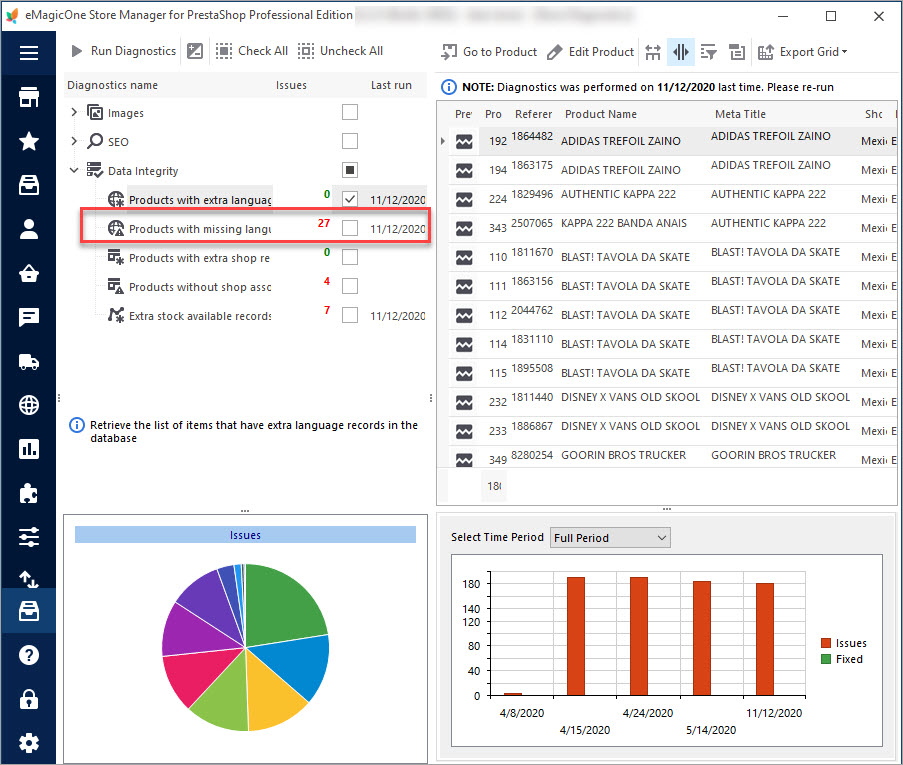Open the import/export arrows sidebar icon
Image resolution: width=903 pixels, height=765 pixels.
(x=29, y=578)
